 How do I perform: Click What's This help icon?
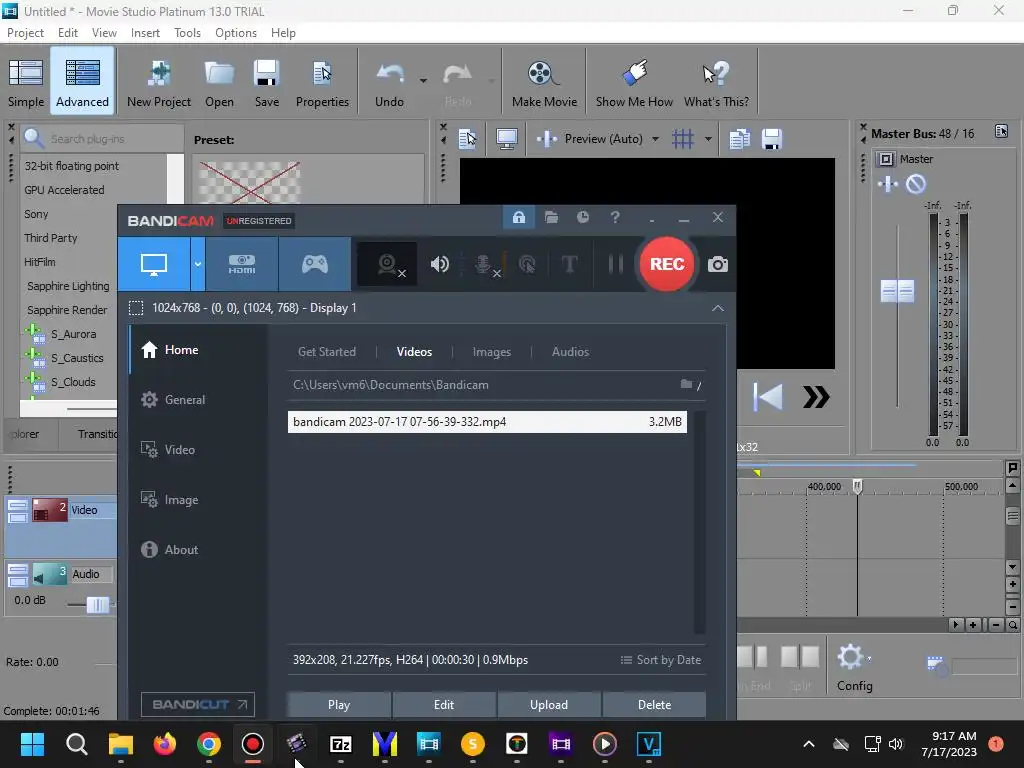click(716, 82)
